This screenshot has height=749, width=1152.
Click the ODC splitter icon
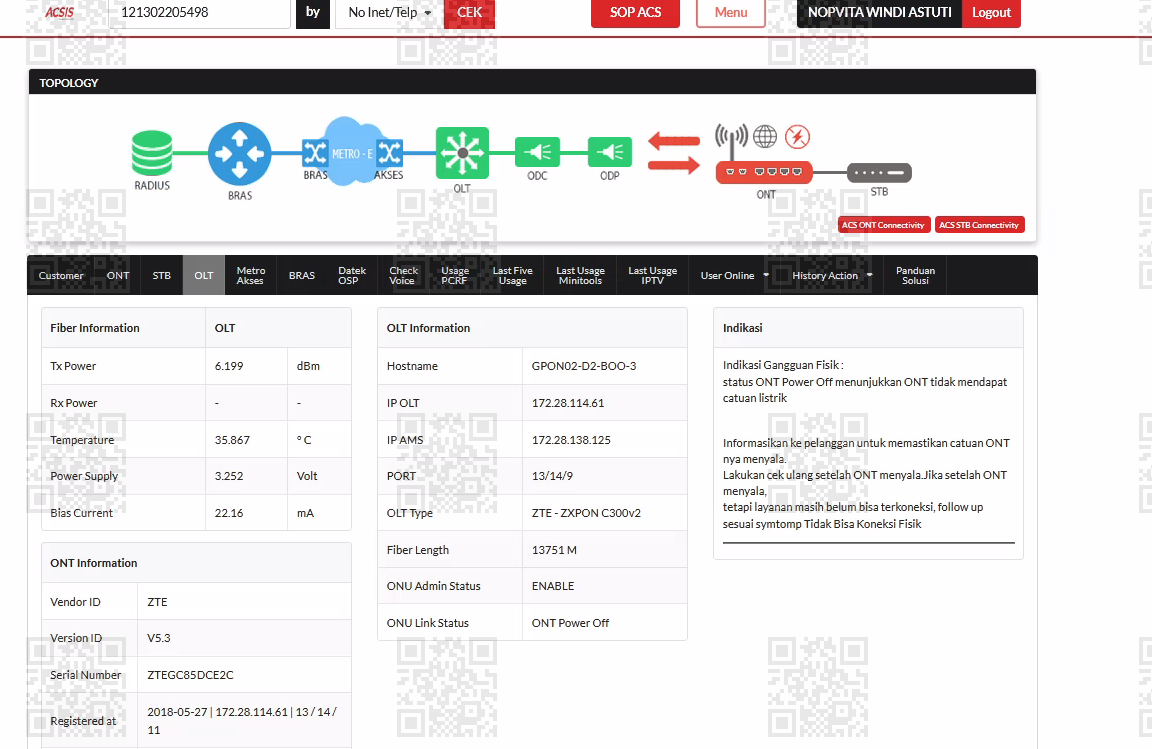[537, 152]
